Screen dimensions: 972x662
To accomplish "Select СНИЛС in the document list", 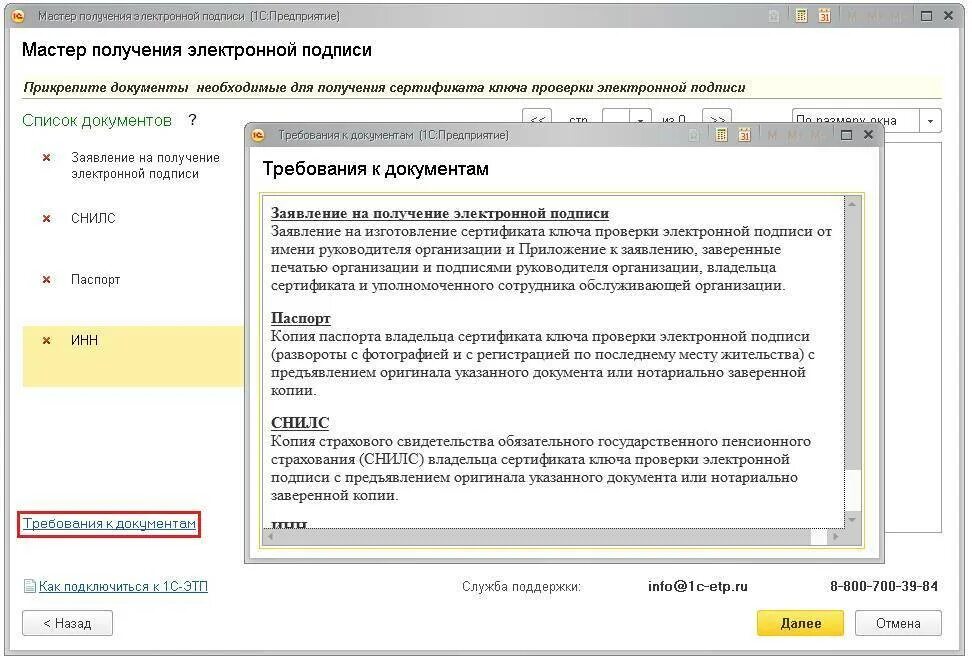I will coord(93,218).
